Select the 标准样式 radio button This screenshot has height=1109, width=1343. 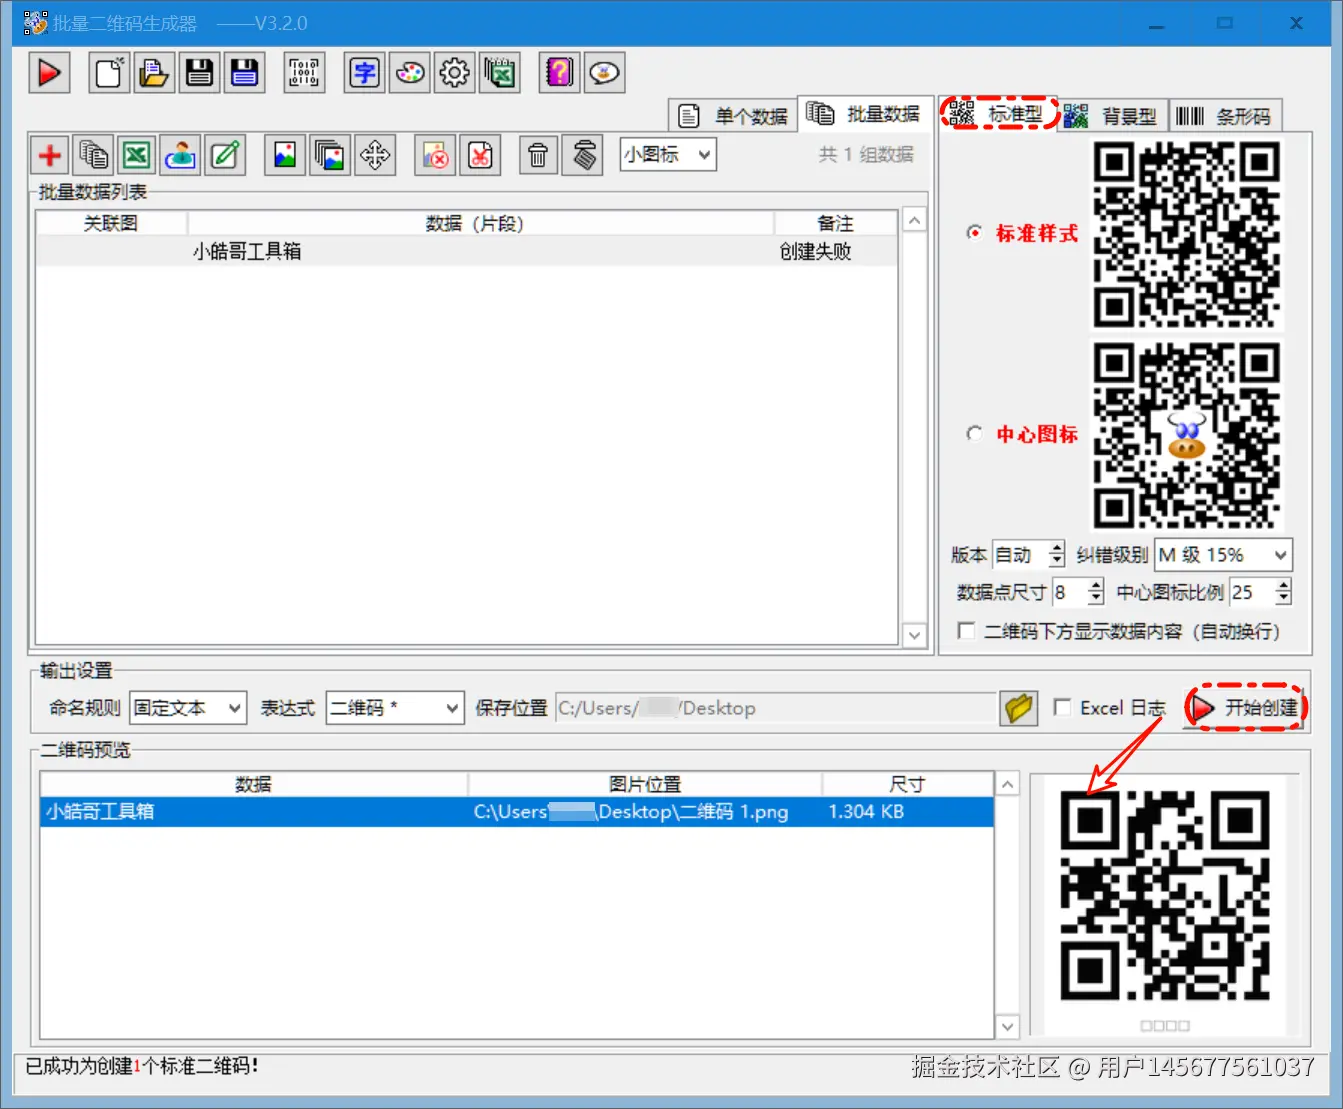pos(974,233)
